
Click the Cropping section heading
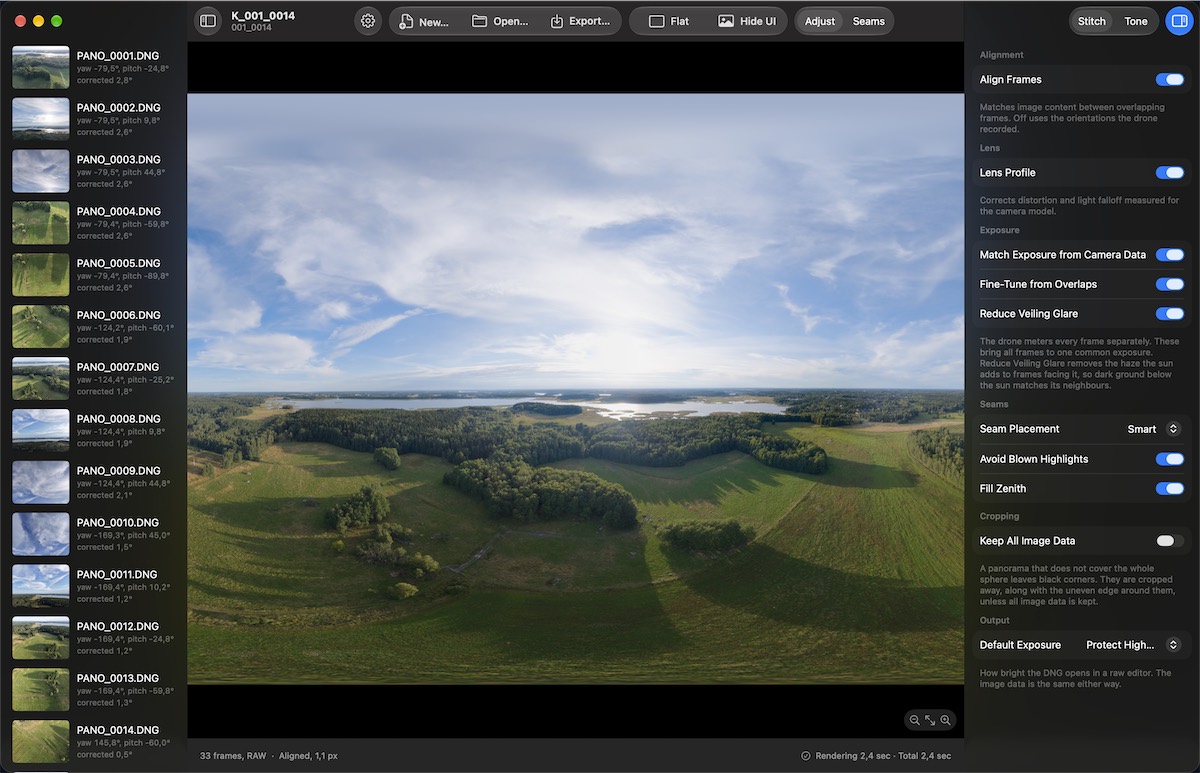click(1000, 517)
